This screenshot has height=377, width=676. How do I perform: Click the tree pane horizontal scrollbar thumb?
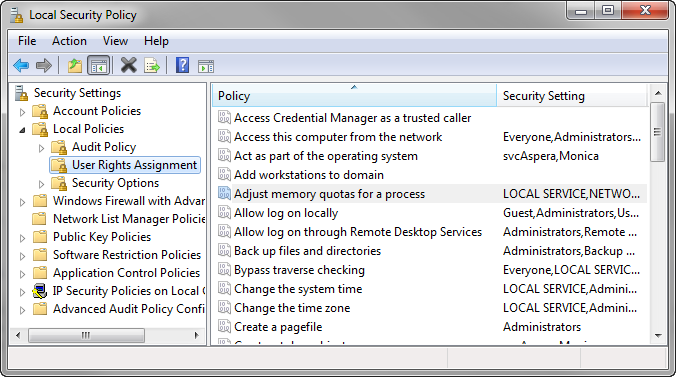86,335
